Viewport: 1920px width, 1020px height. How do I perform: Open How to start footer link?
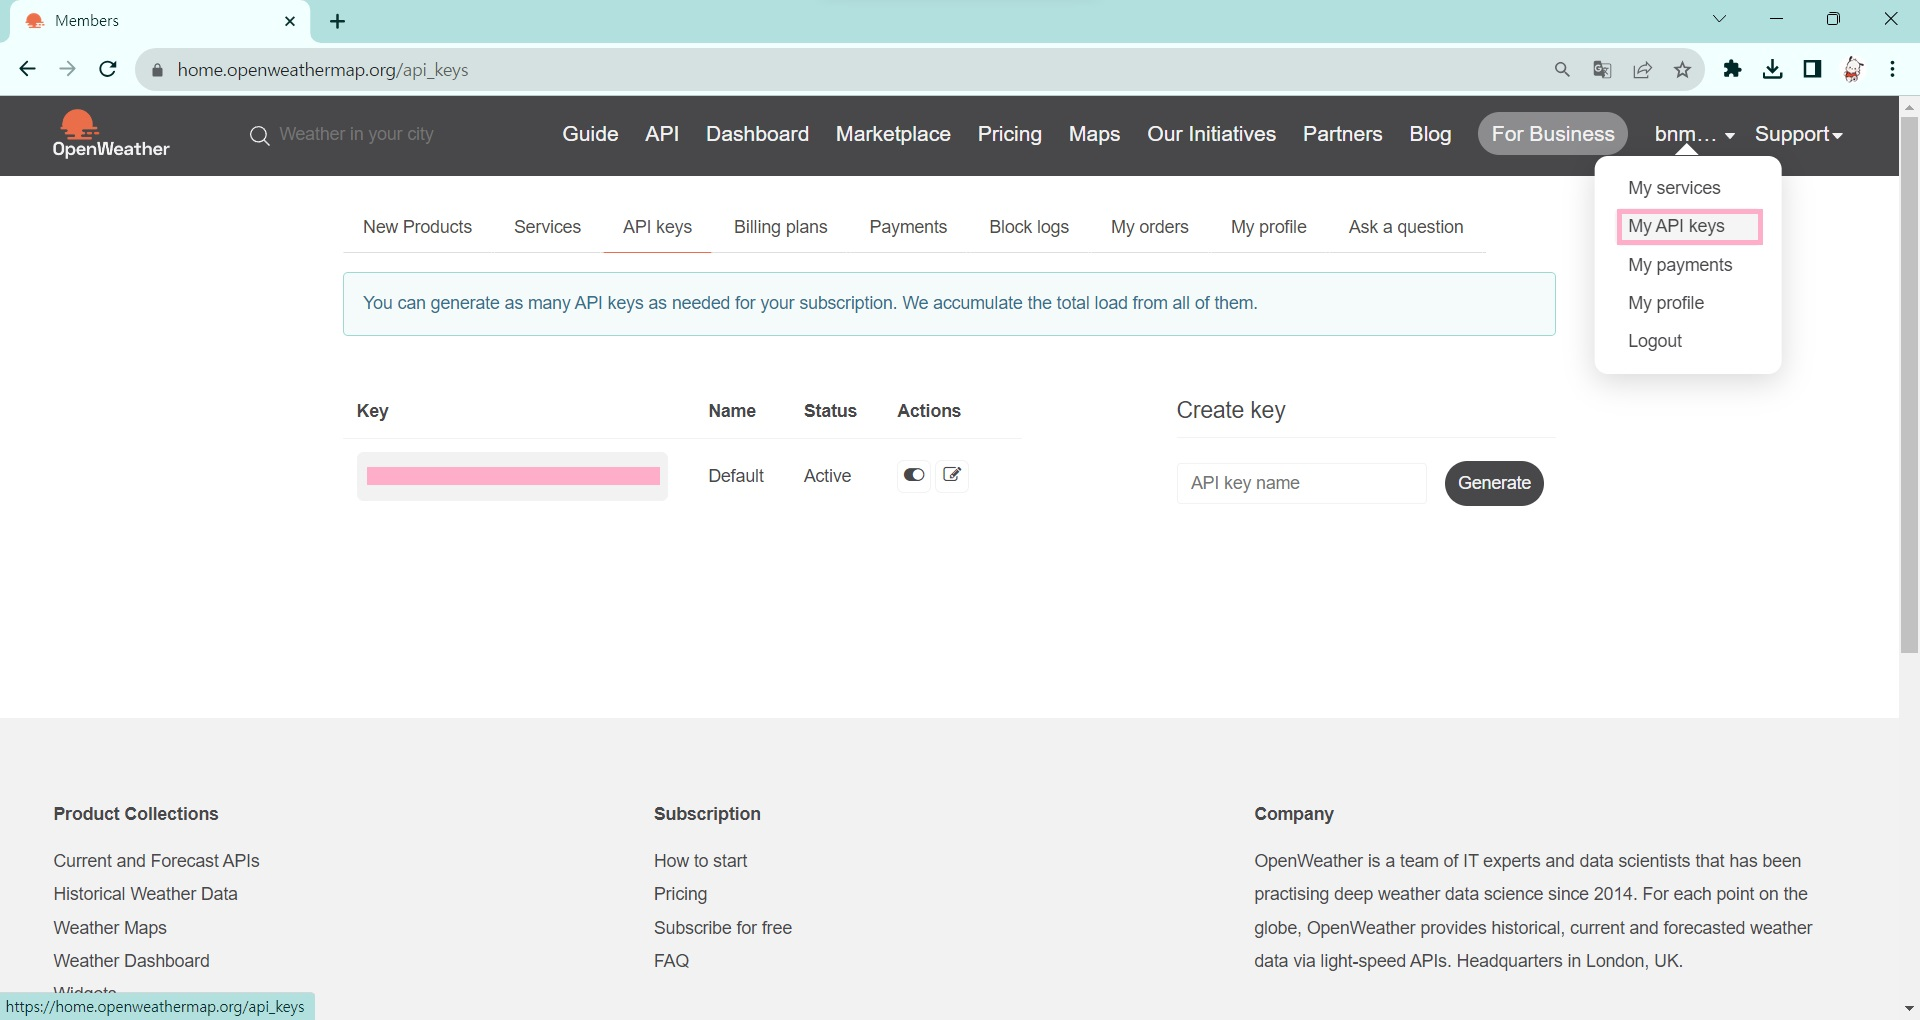tap(700, 861)
